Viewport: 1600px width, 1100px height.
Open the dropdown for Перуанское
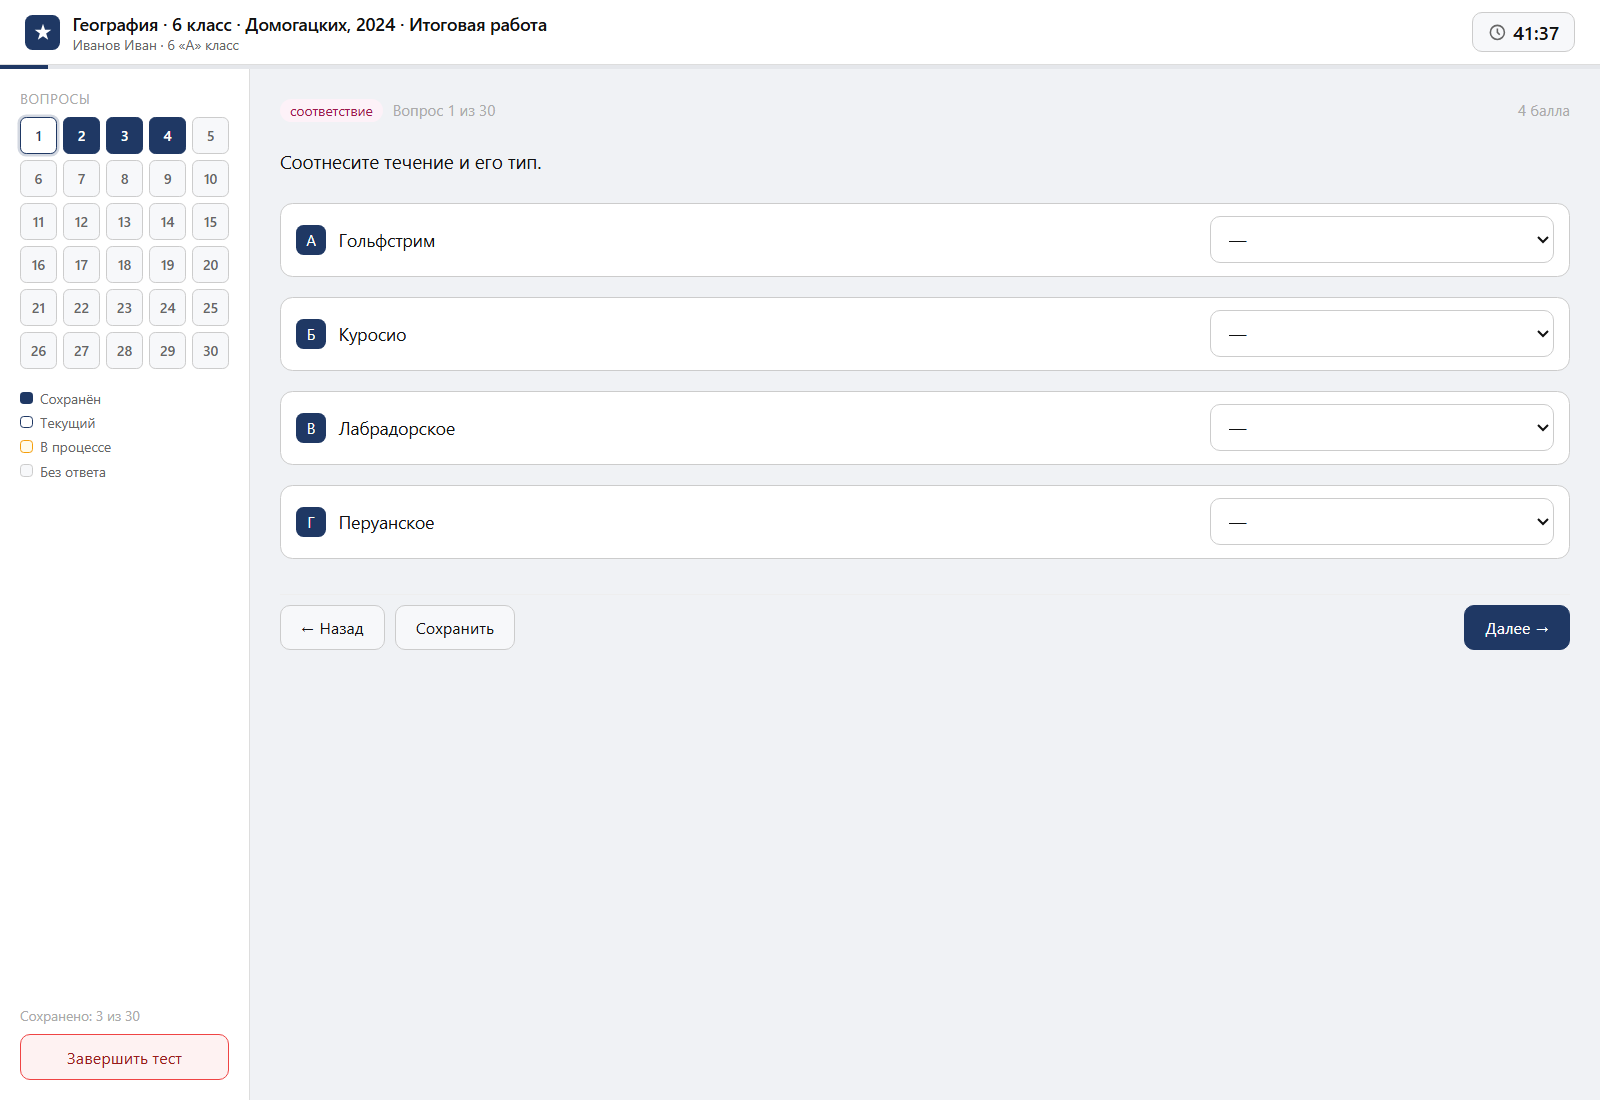click(x=1381, y=522)
